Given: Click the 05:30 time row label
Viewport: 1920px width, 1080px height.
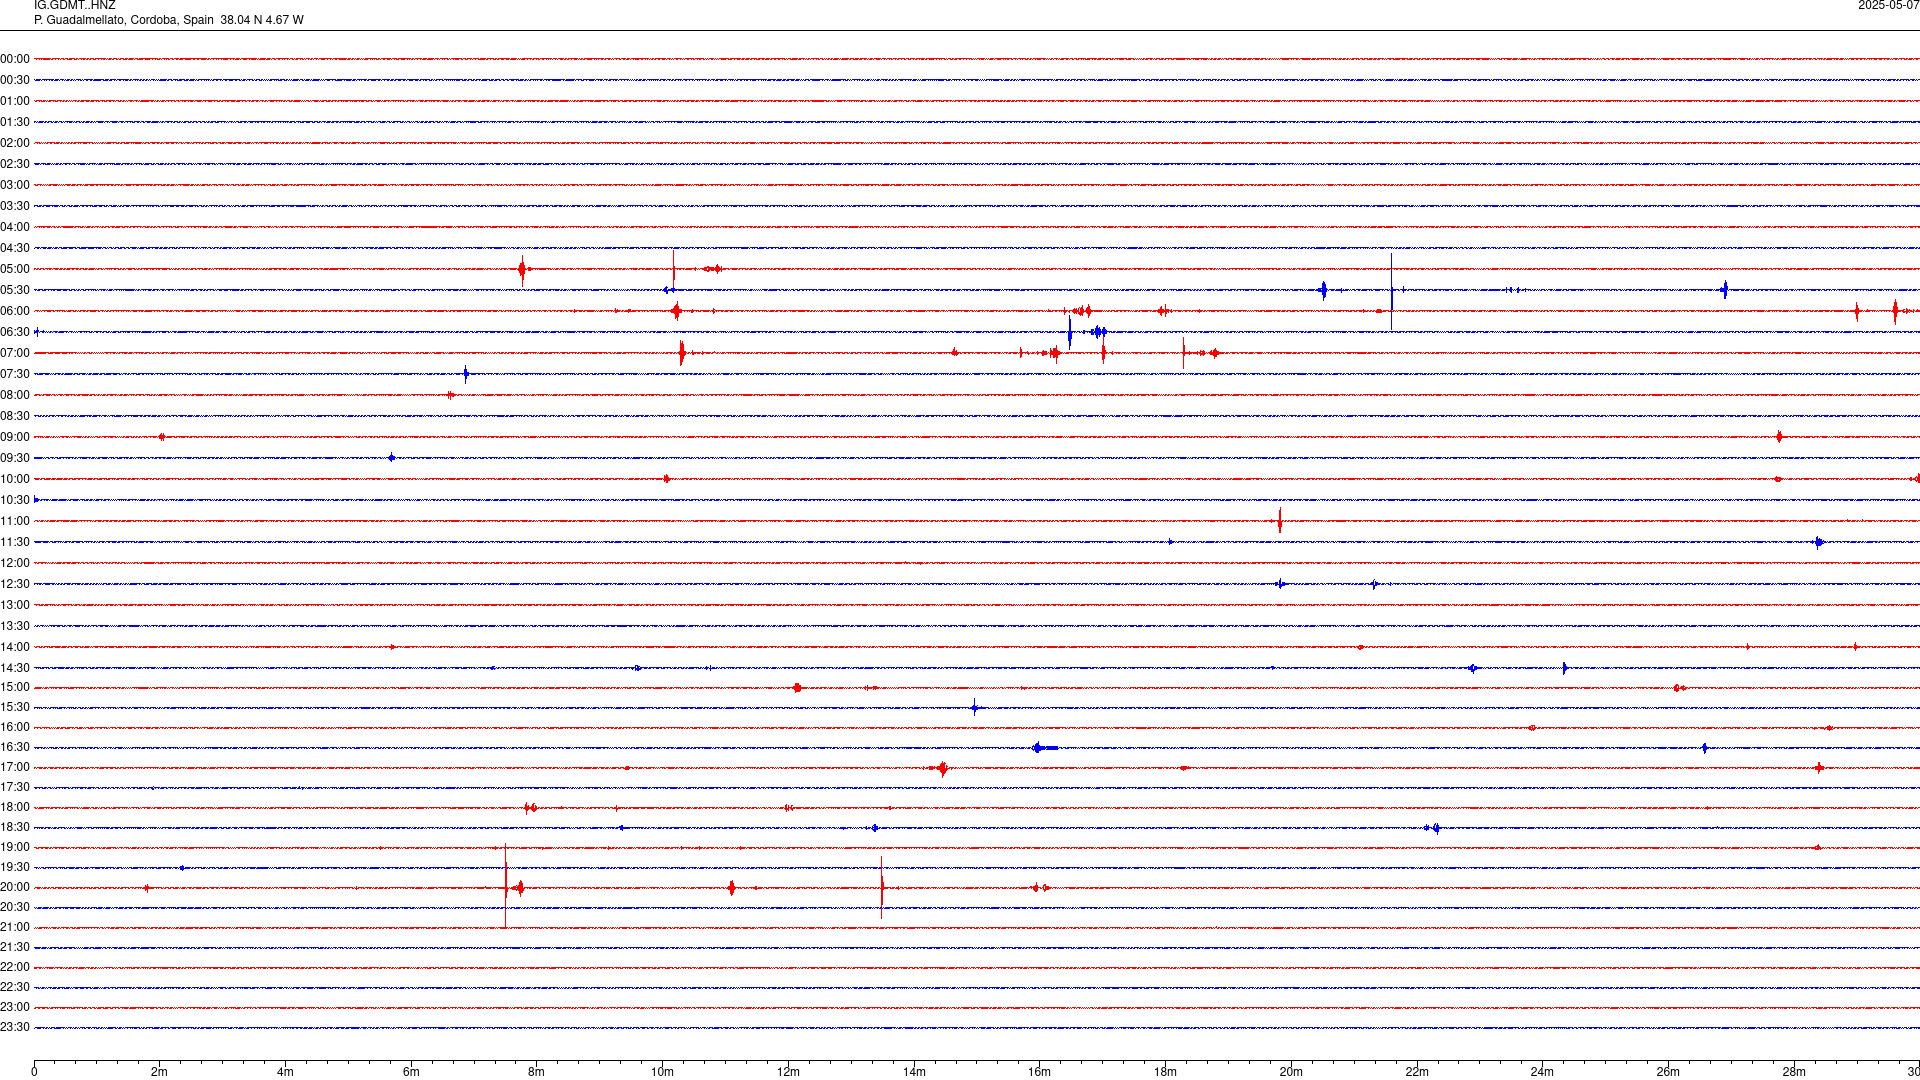Looking at the screenshot, I should coord(15,290).
